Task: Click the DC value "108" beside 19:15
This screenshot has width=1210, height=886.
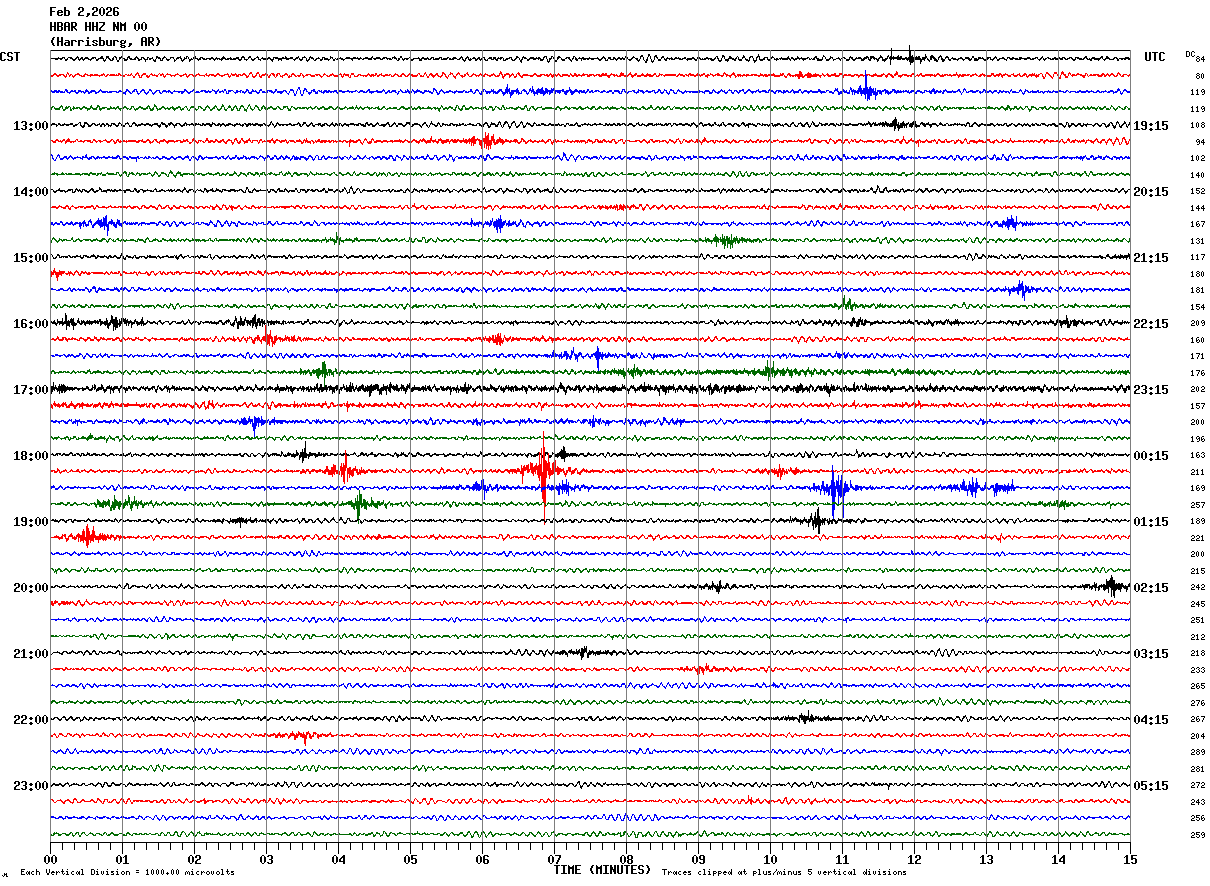Action: 1197,126
